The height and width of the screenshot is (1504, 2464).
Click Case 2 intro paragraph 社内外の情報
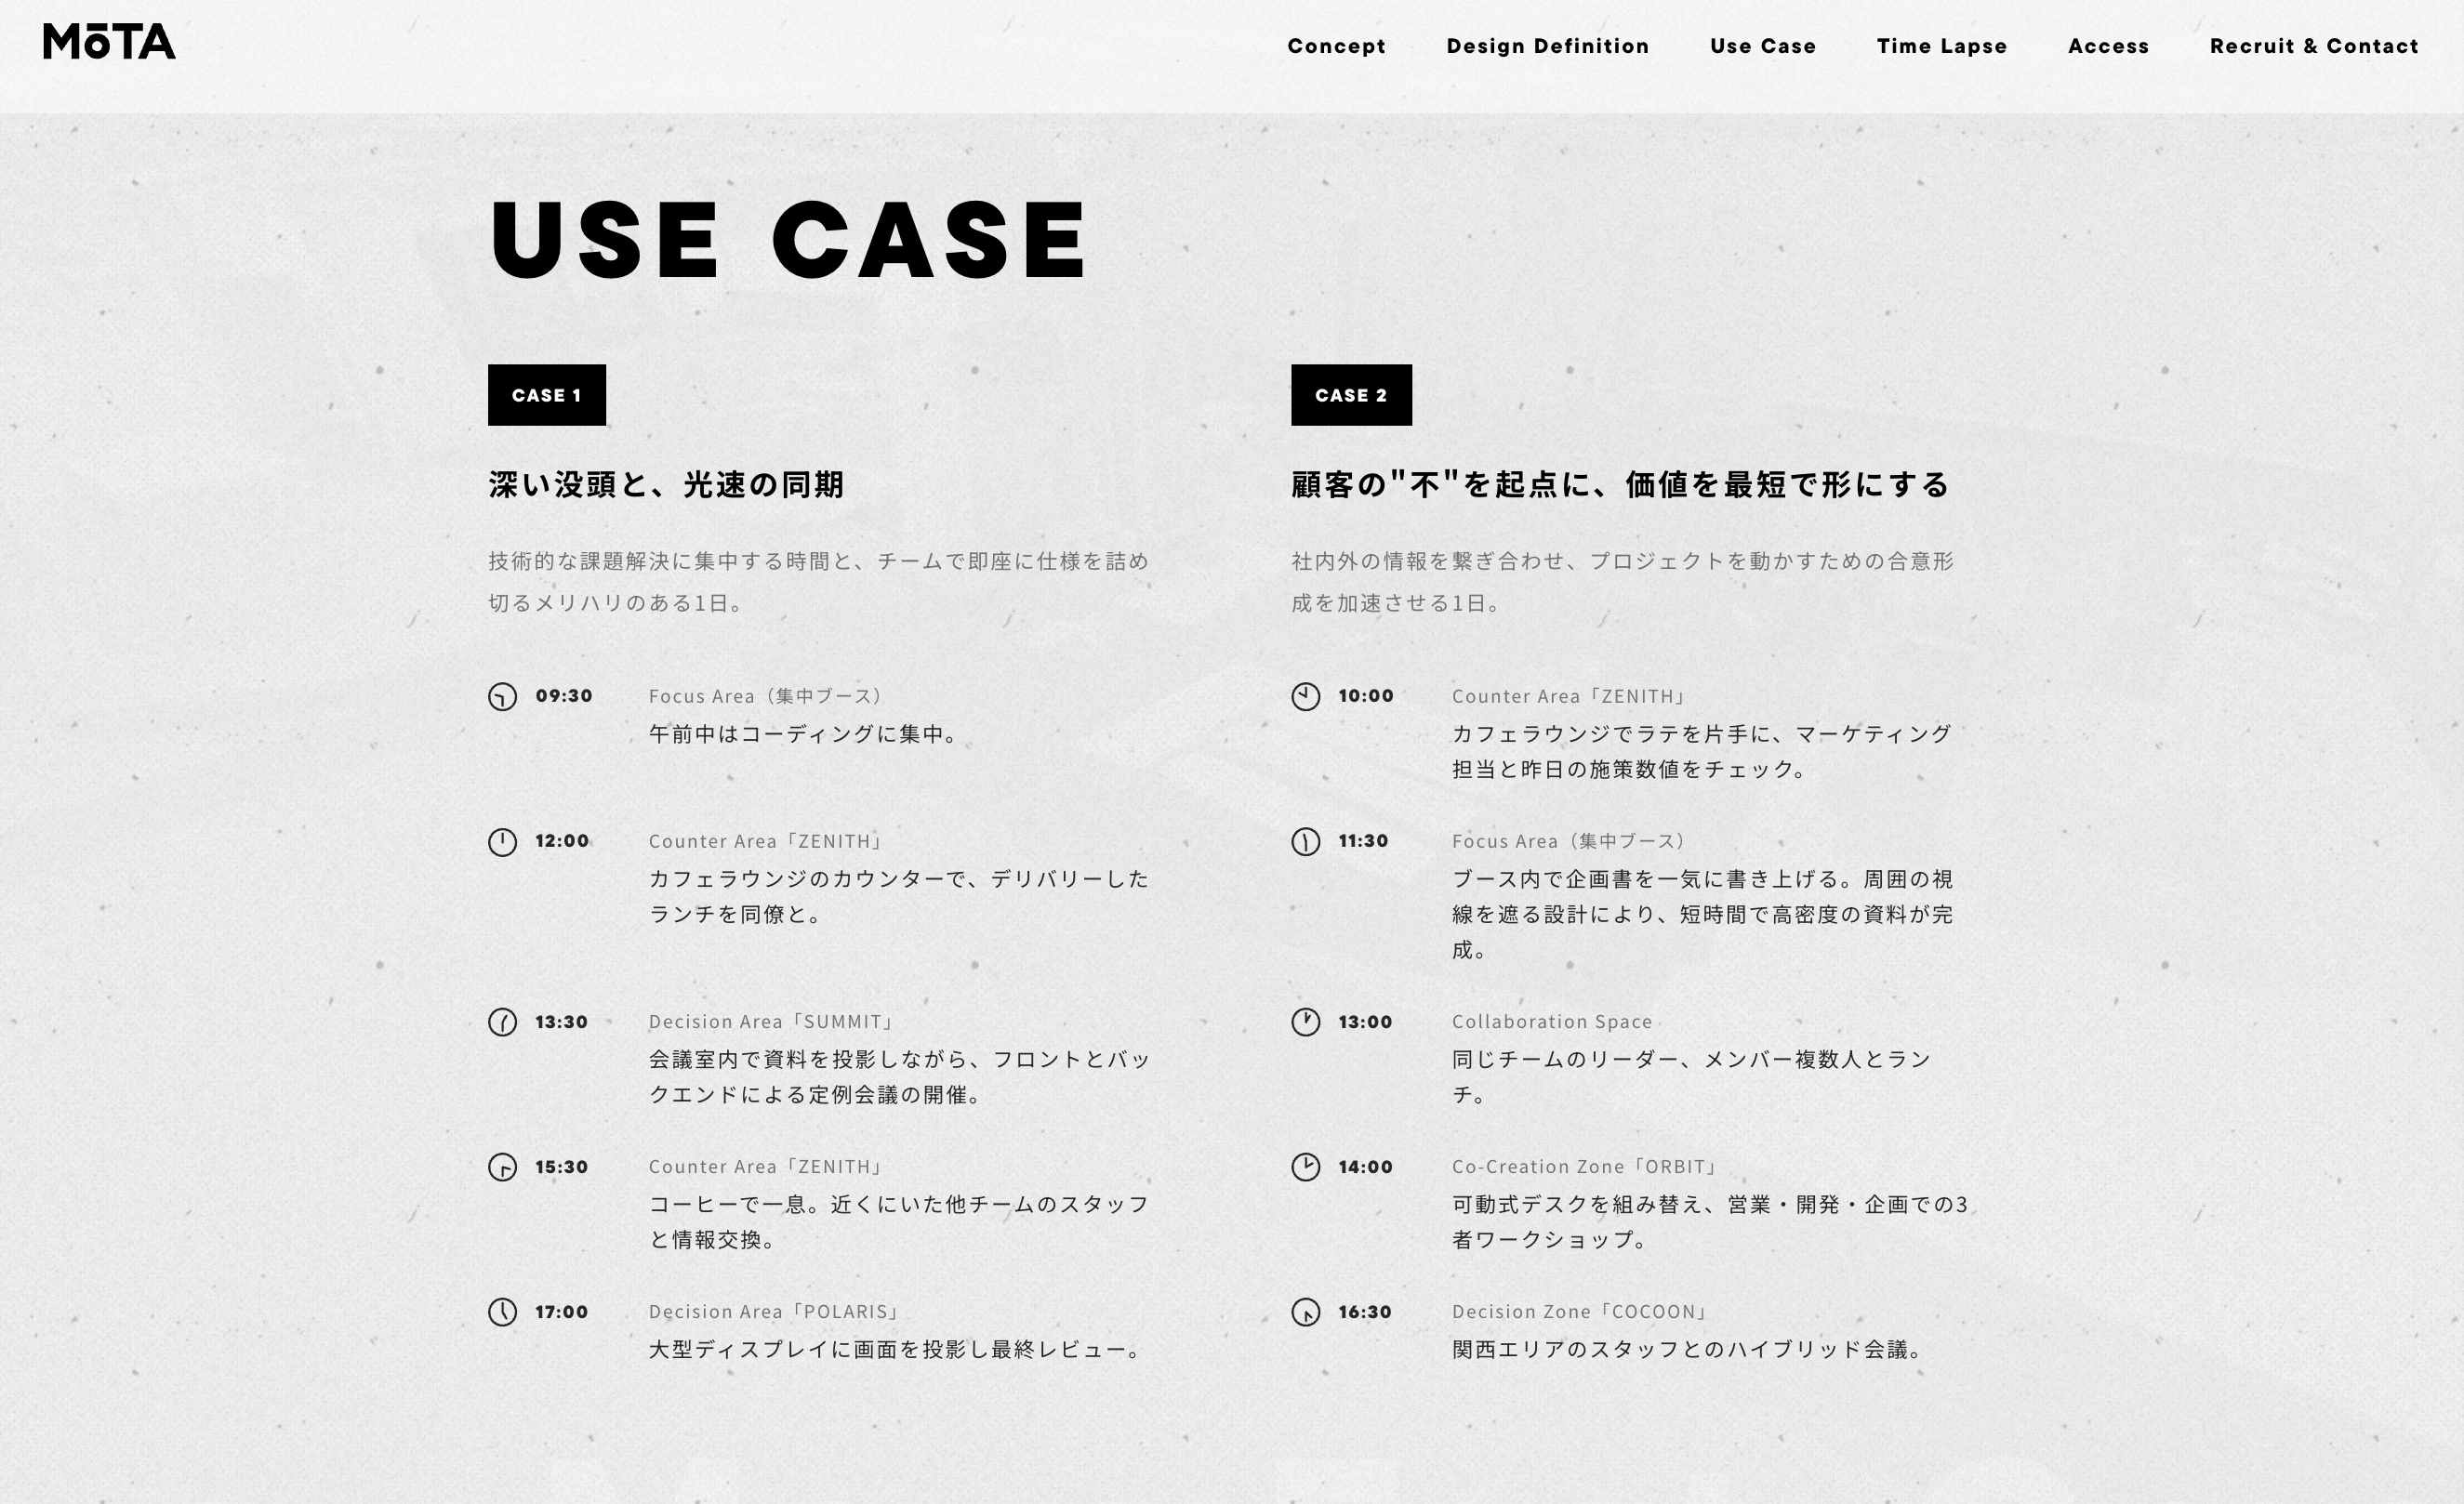[x=1622, y=582]
